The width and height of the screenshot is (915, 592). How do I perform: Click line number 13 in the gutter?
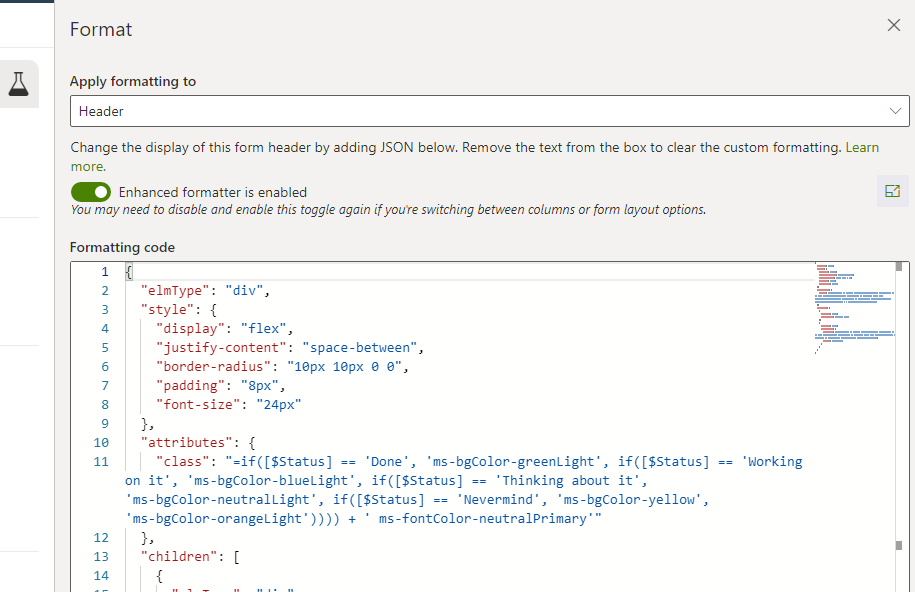click(x=101, y=557)
